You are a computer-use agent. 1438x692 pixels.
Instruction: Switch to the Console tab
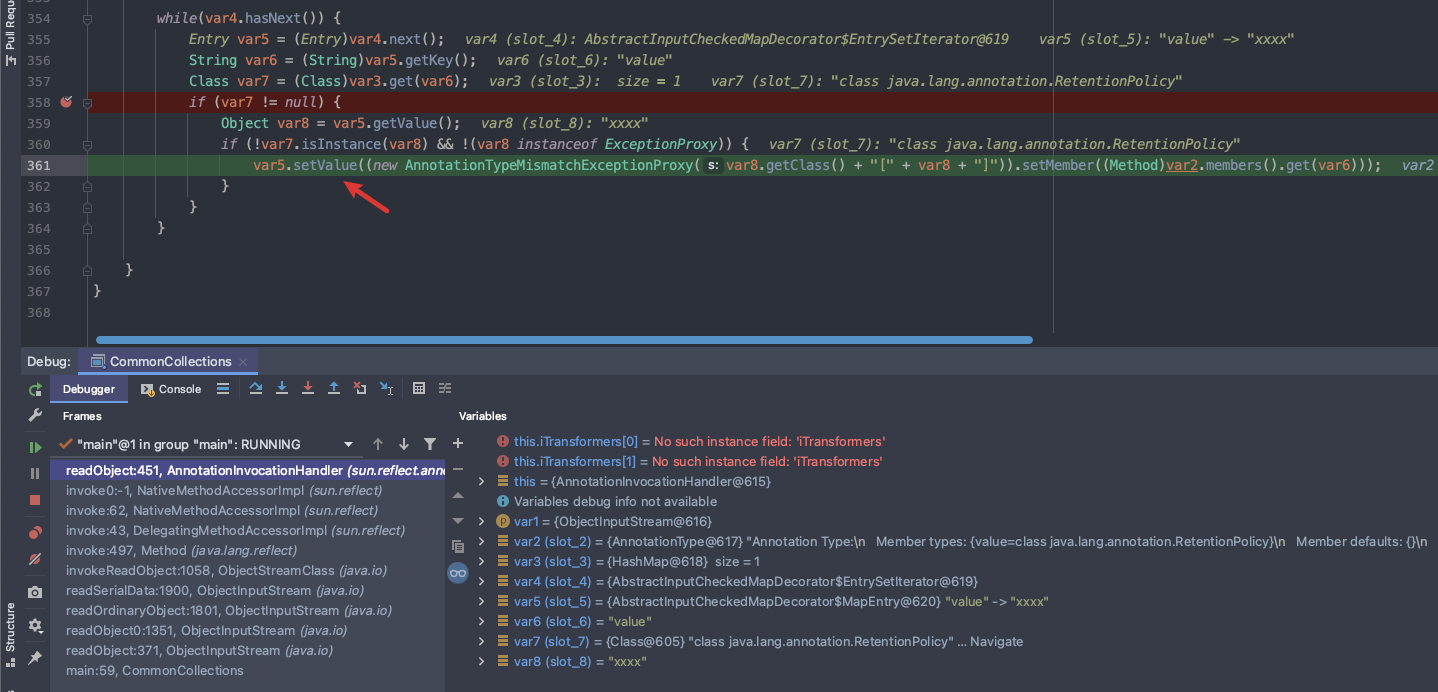[171, 389]
